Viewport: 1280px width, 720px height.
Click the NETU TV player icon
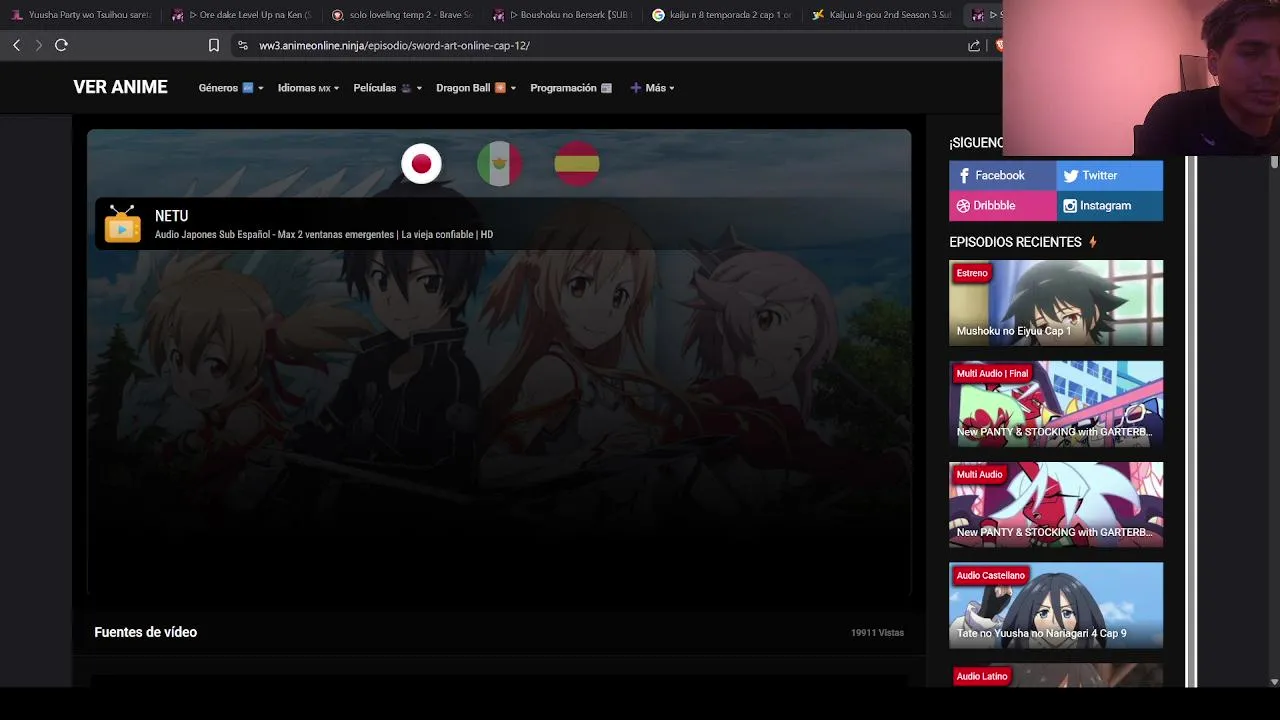click(x=123, y=224)
